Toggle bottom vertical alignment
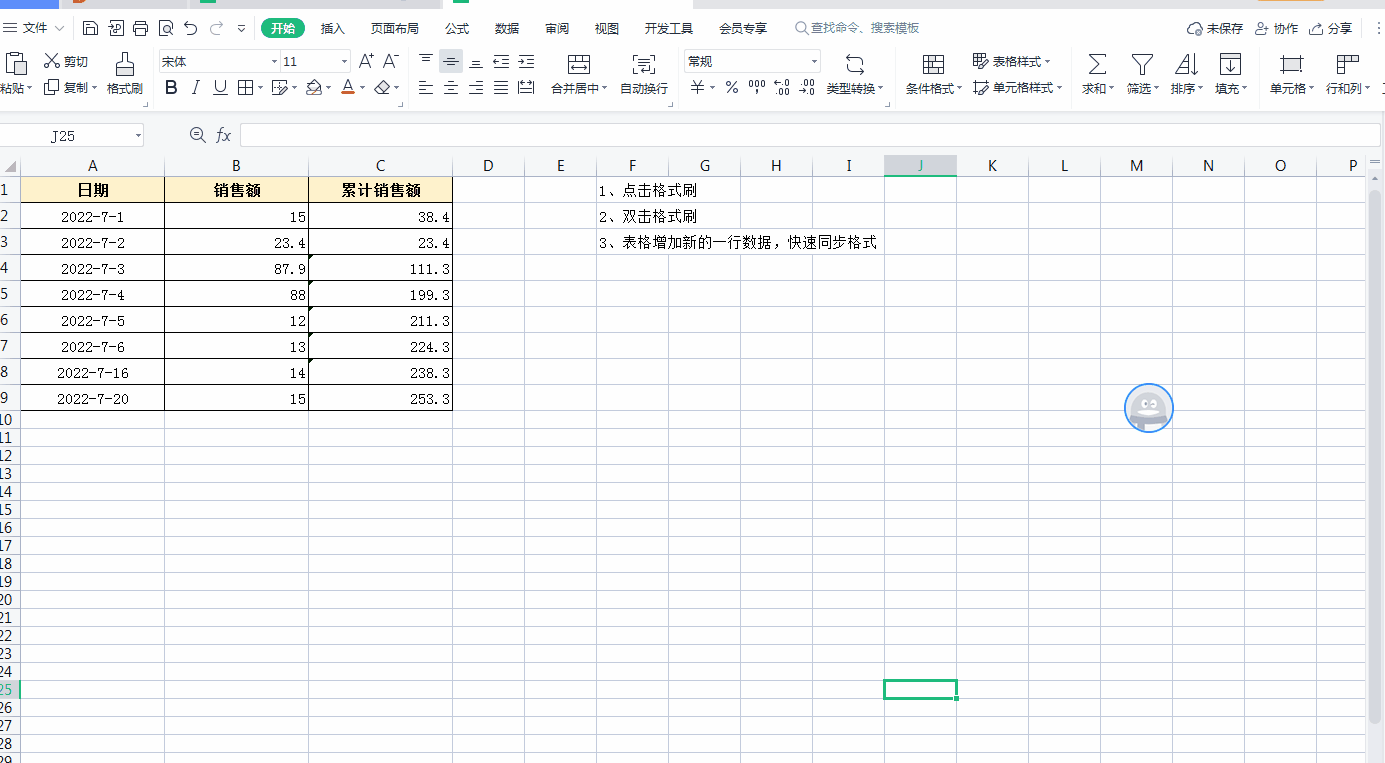Viewport: 1385px width, 763px height. pos(476,62)
